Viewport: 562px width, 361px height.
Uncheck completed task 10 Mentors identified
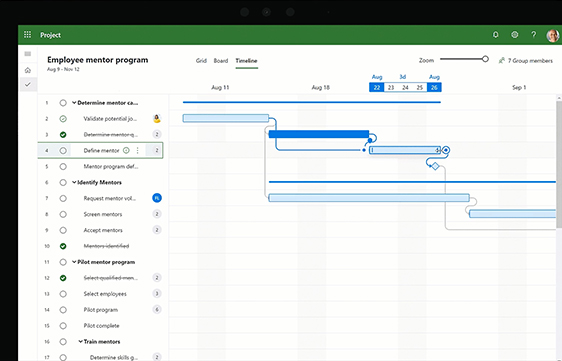[x=63, y=246]
